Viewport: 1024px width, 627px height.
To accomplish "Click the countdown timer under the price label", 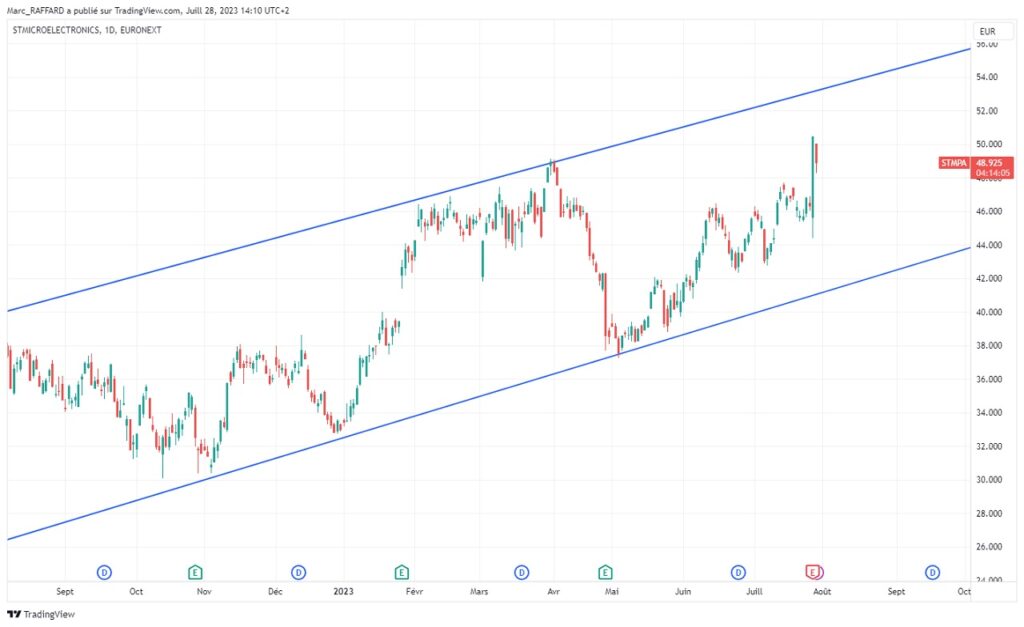I will [x=991, y=172].
